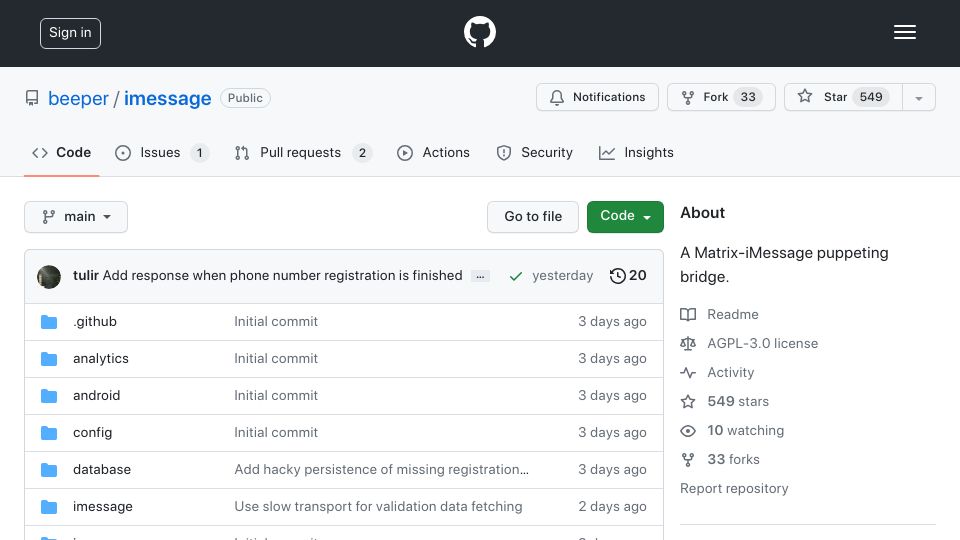Open the android folder

(x=97, y=396)
